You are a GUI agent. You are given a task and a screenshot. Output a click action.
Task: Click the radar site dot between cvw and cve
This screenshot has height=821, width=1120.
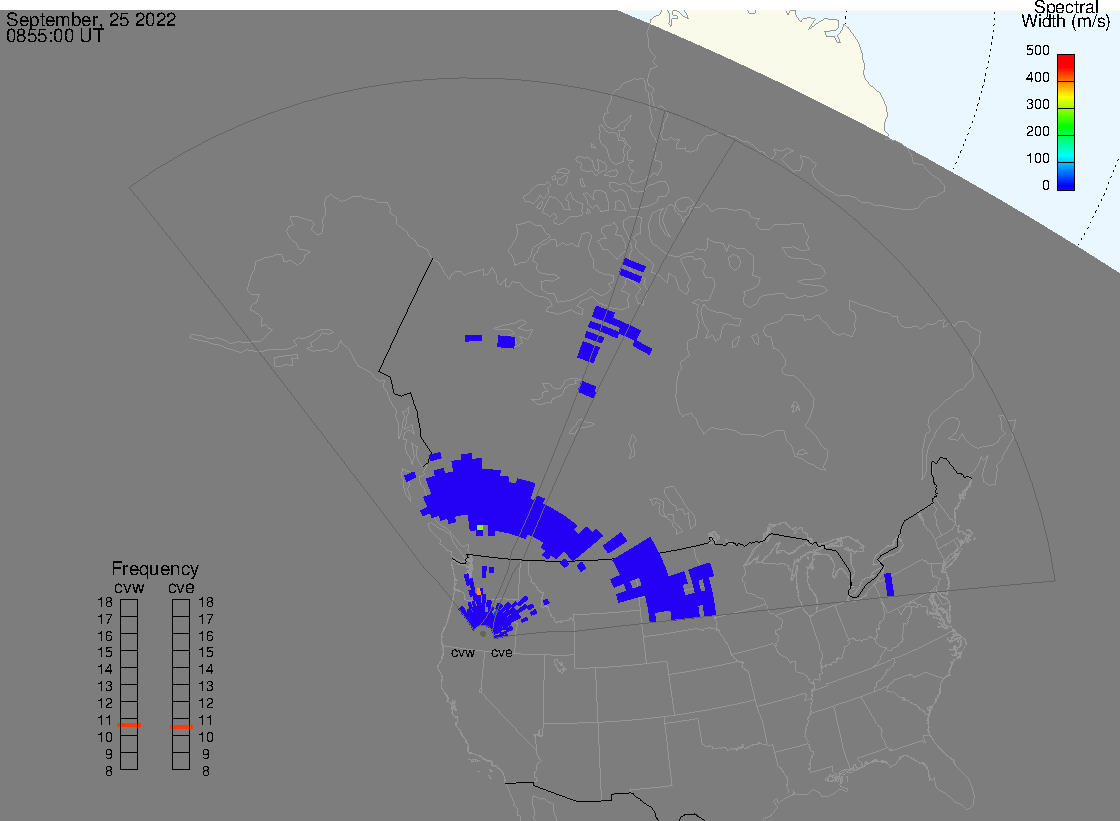[x=484, y=634]
